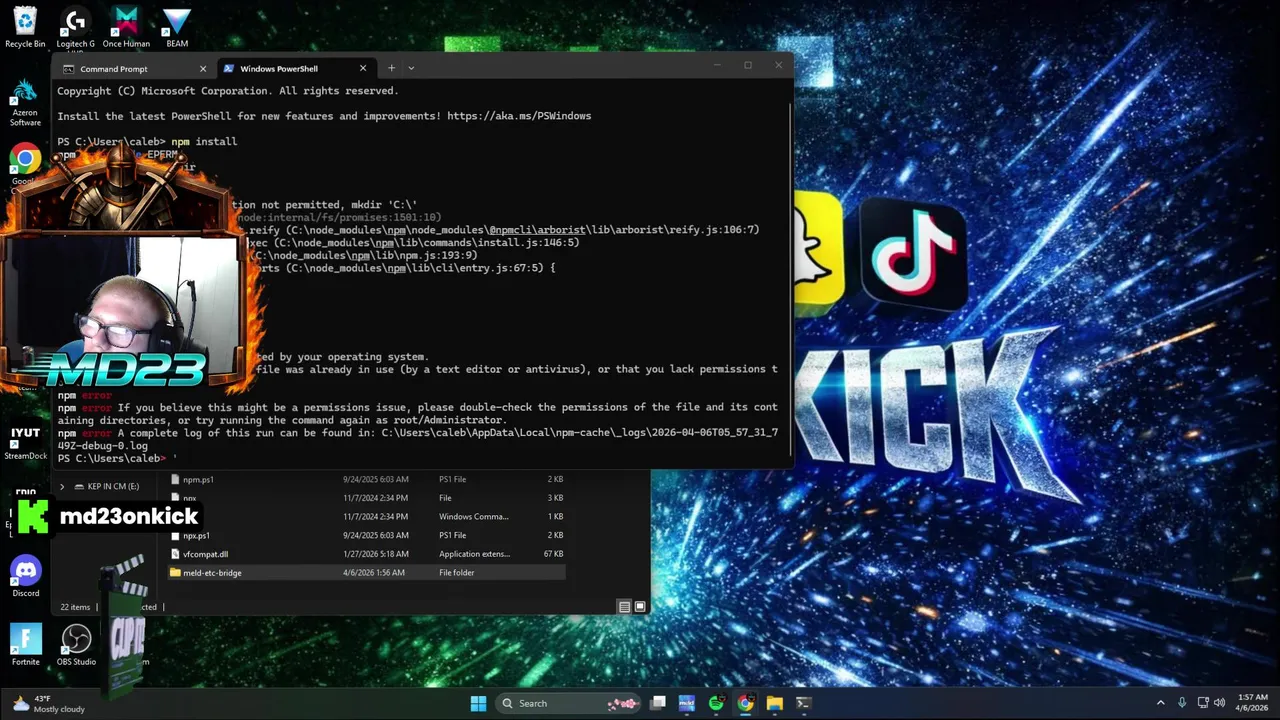
Task: Maximize the terminal window
Action: (x=748, y=66)
